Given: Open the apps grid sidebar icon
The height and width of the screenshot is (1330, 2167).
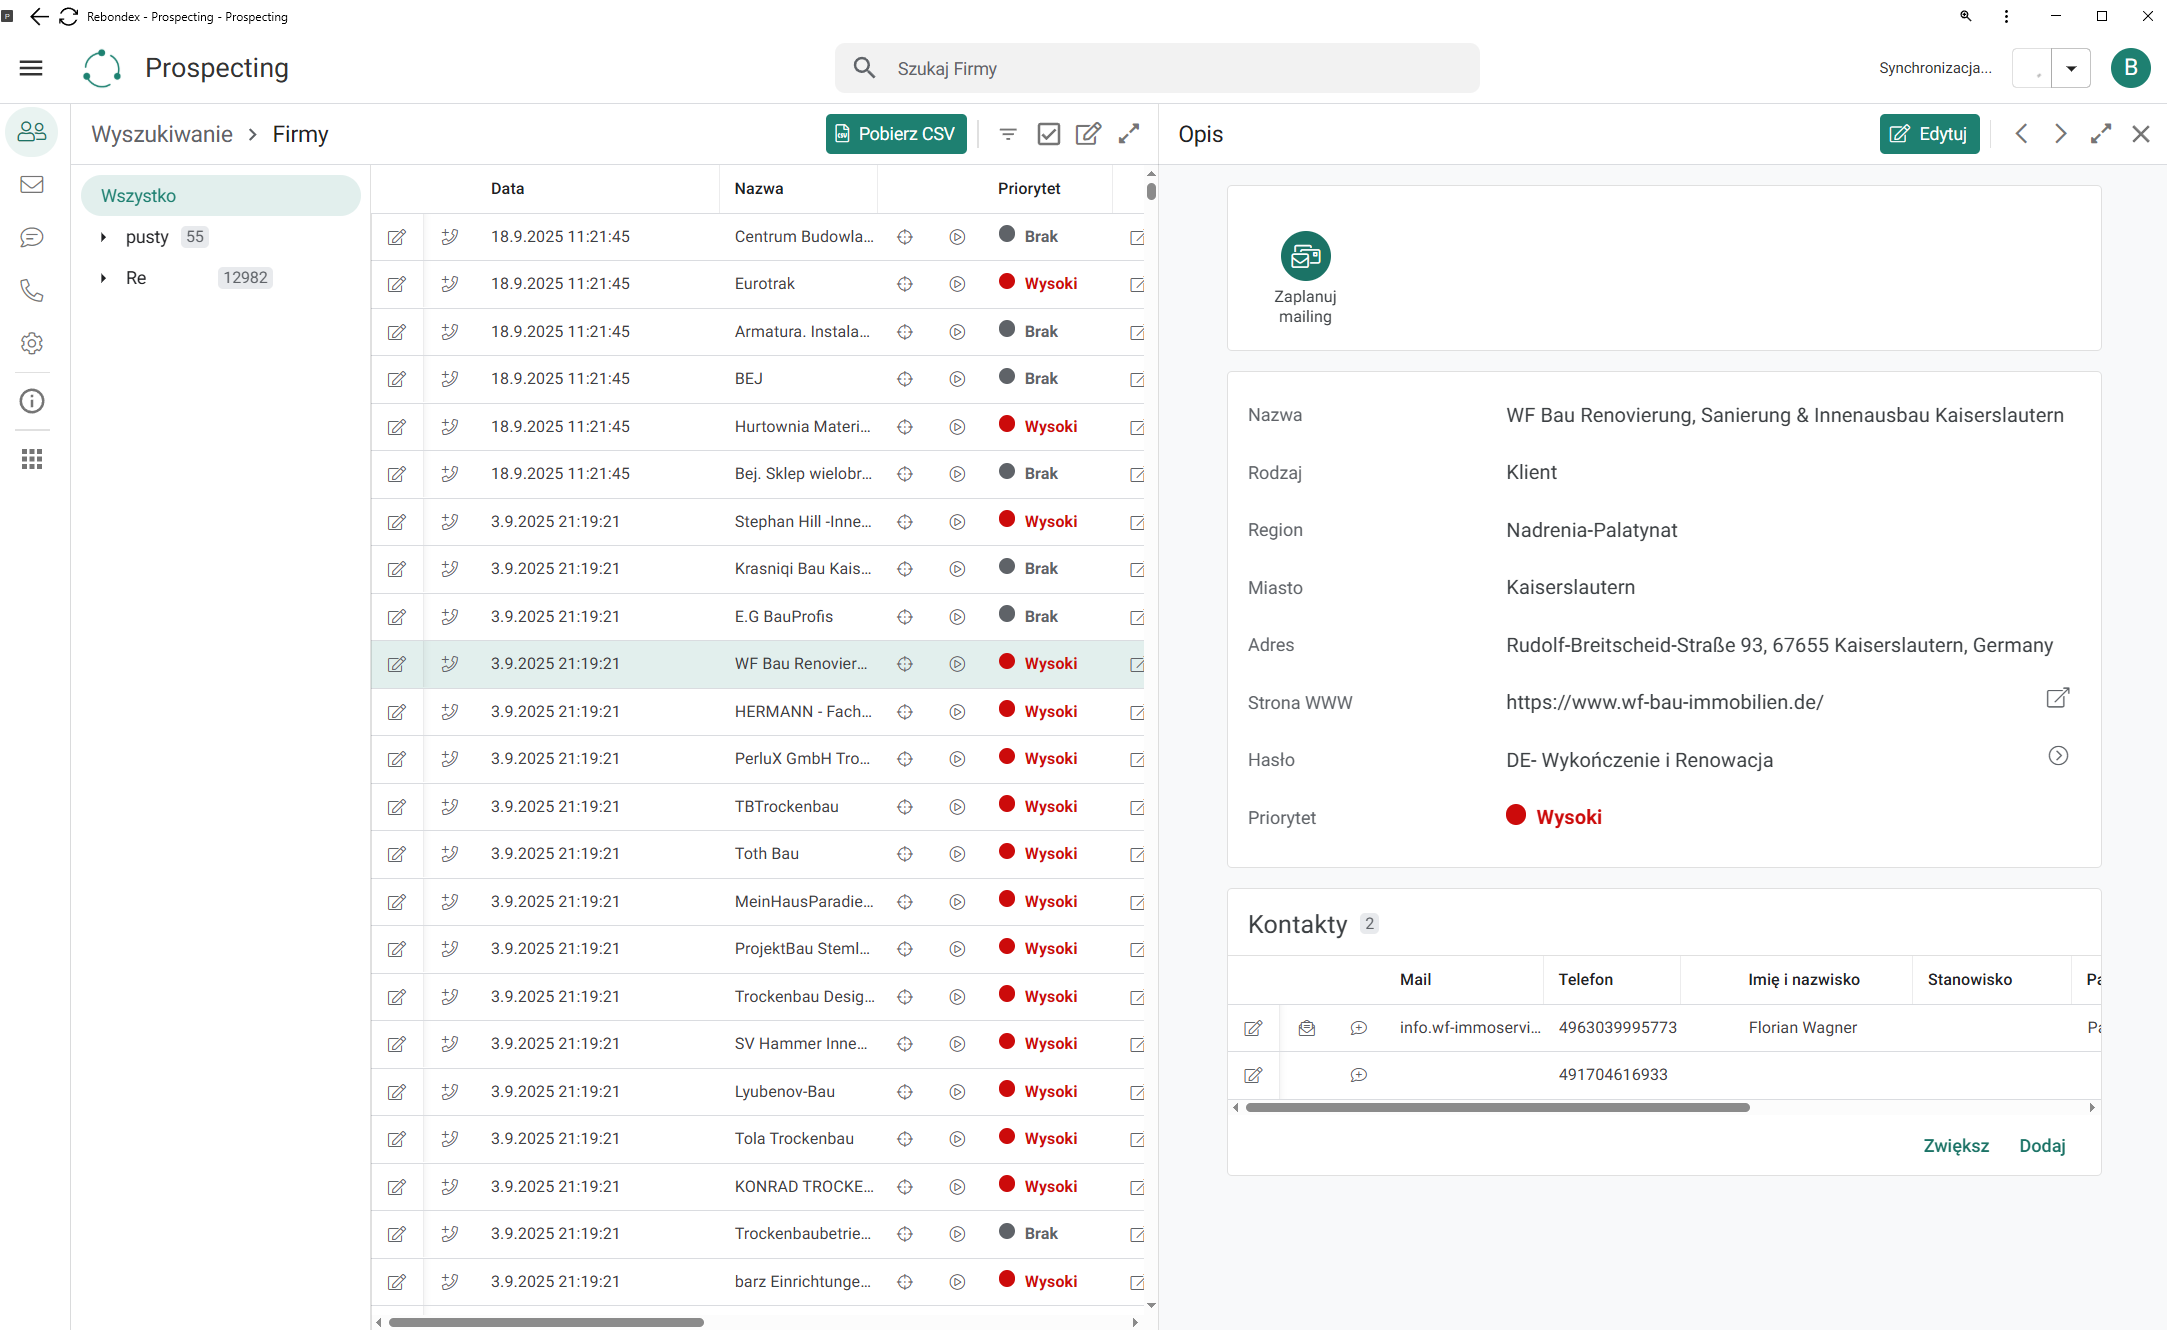Looking at the screenshot, I should pos(32,459).
